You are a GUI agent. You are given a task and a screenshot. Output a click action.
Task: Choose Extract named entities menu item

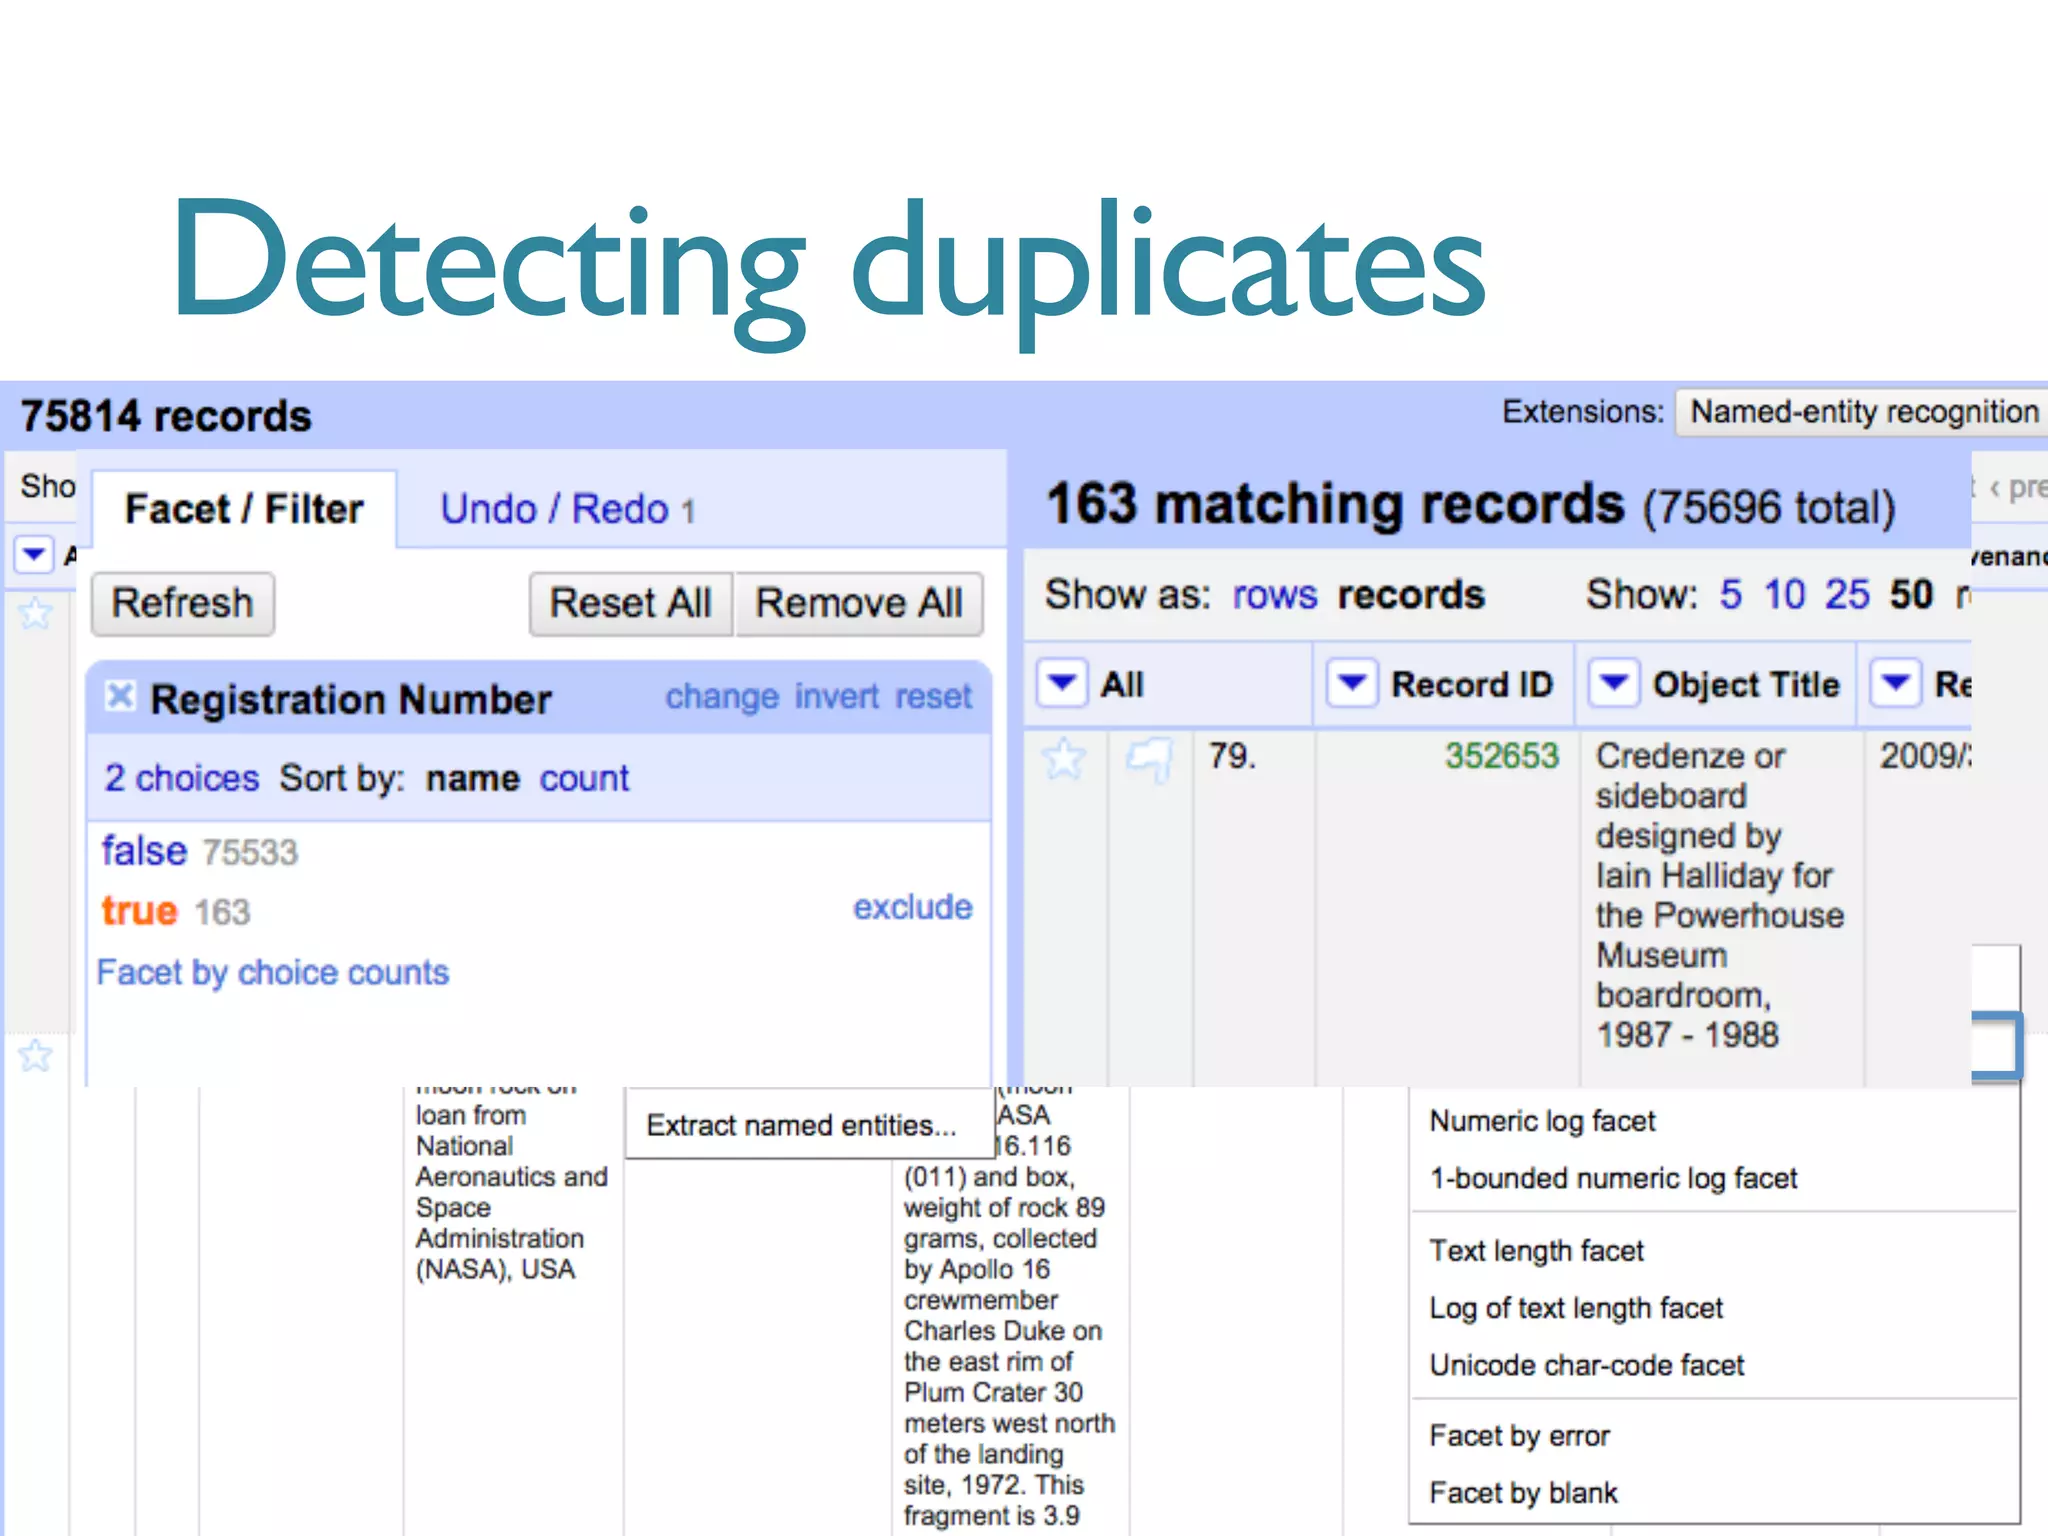801,1125
